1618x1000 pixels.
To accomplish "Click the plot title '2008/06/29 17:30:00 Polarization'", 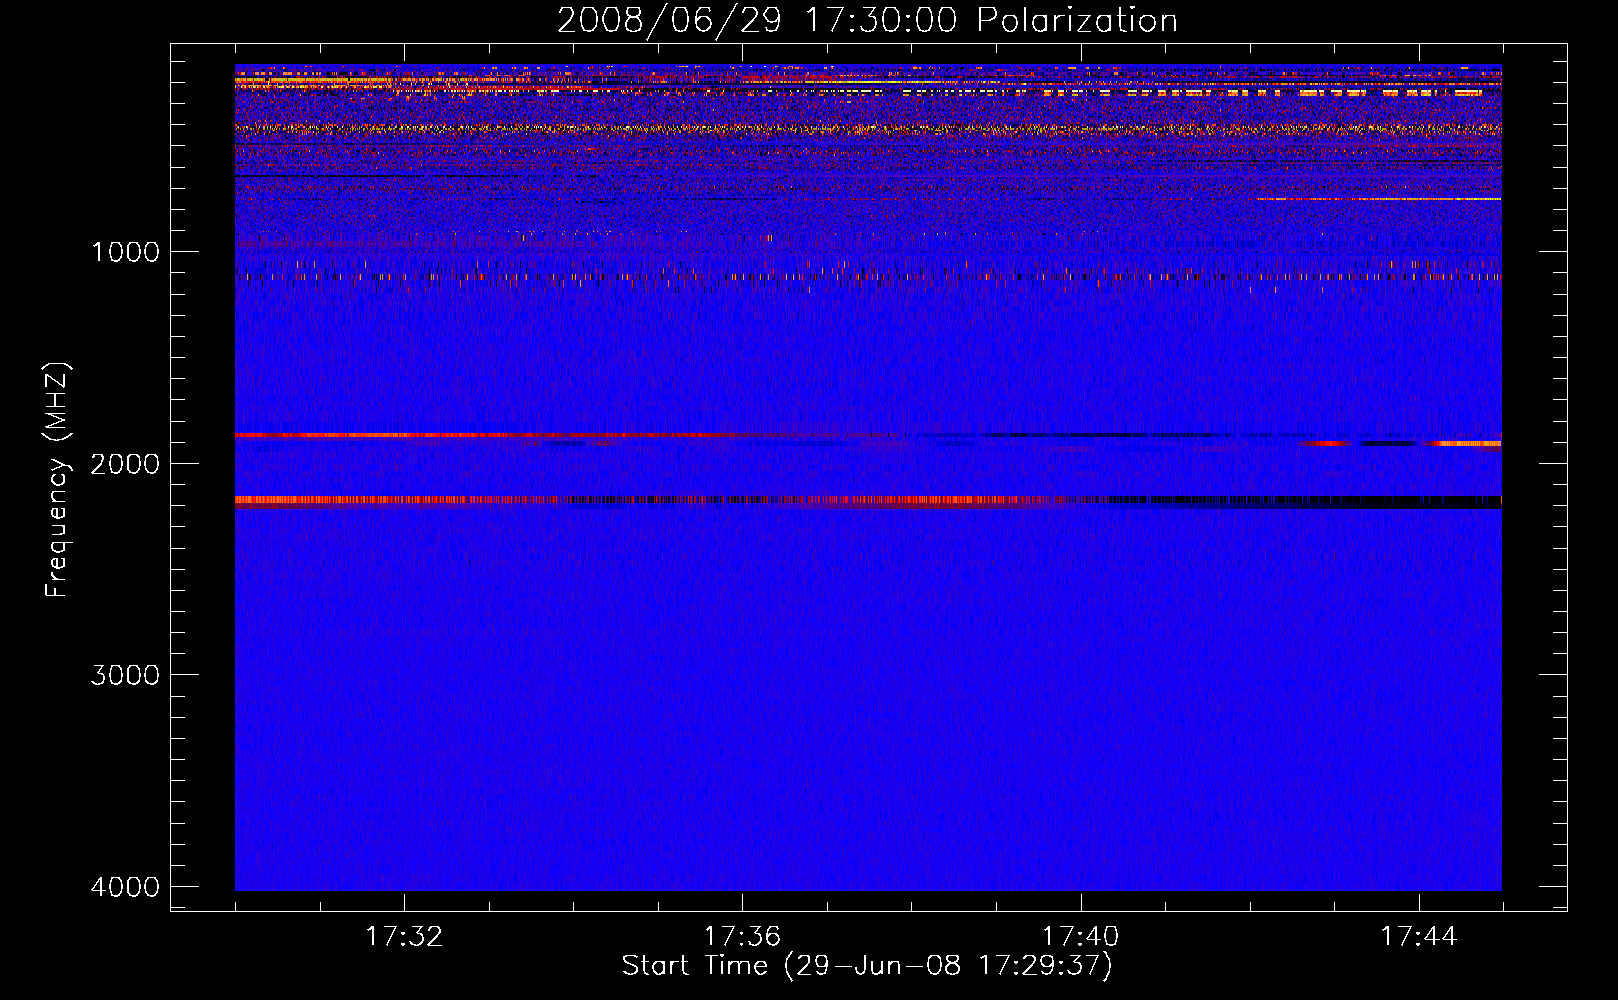I will pos(867,20).
